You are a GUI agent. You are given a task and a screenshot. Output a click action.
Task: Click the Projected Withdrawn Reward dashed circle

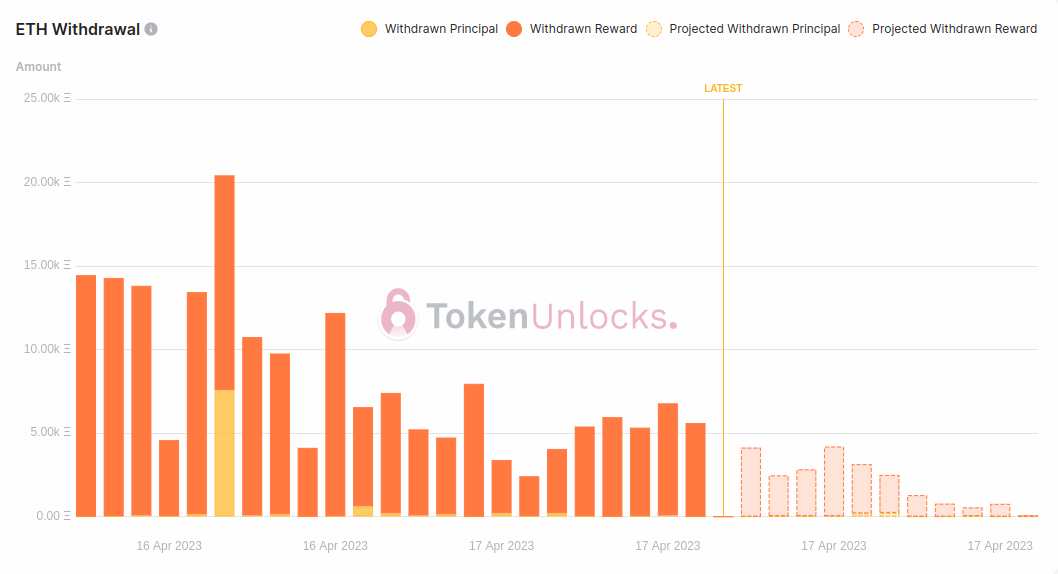click(857, 29)
